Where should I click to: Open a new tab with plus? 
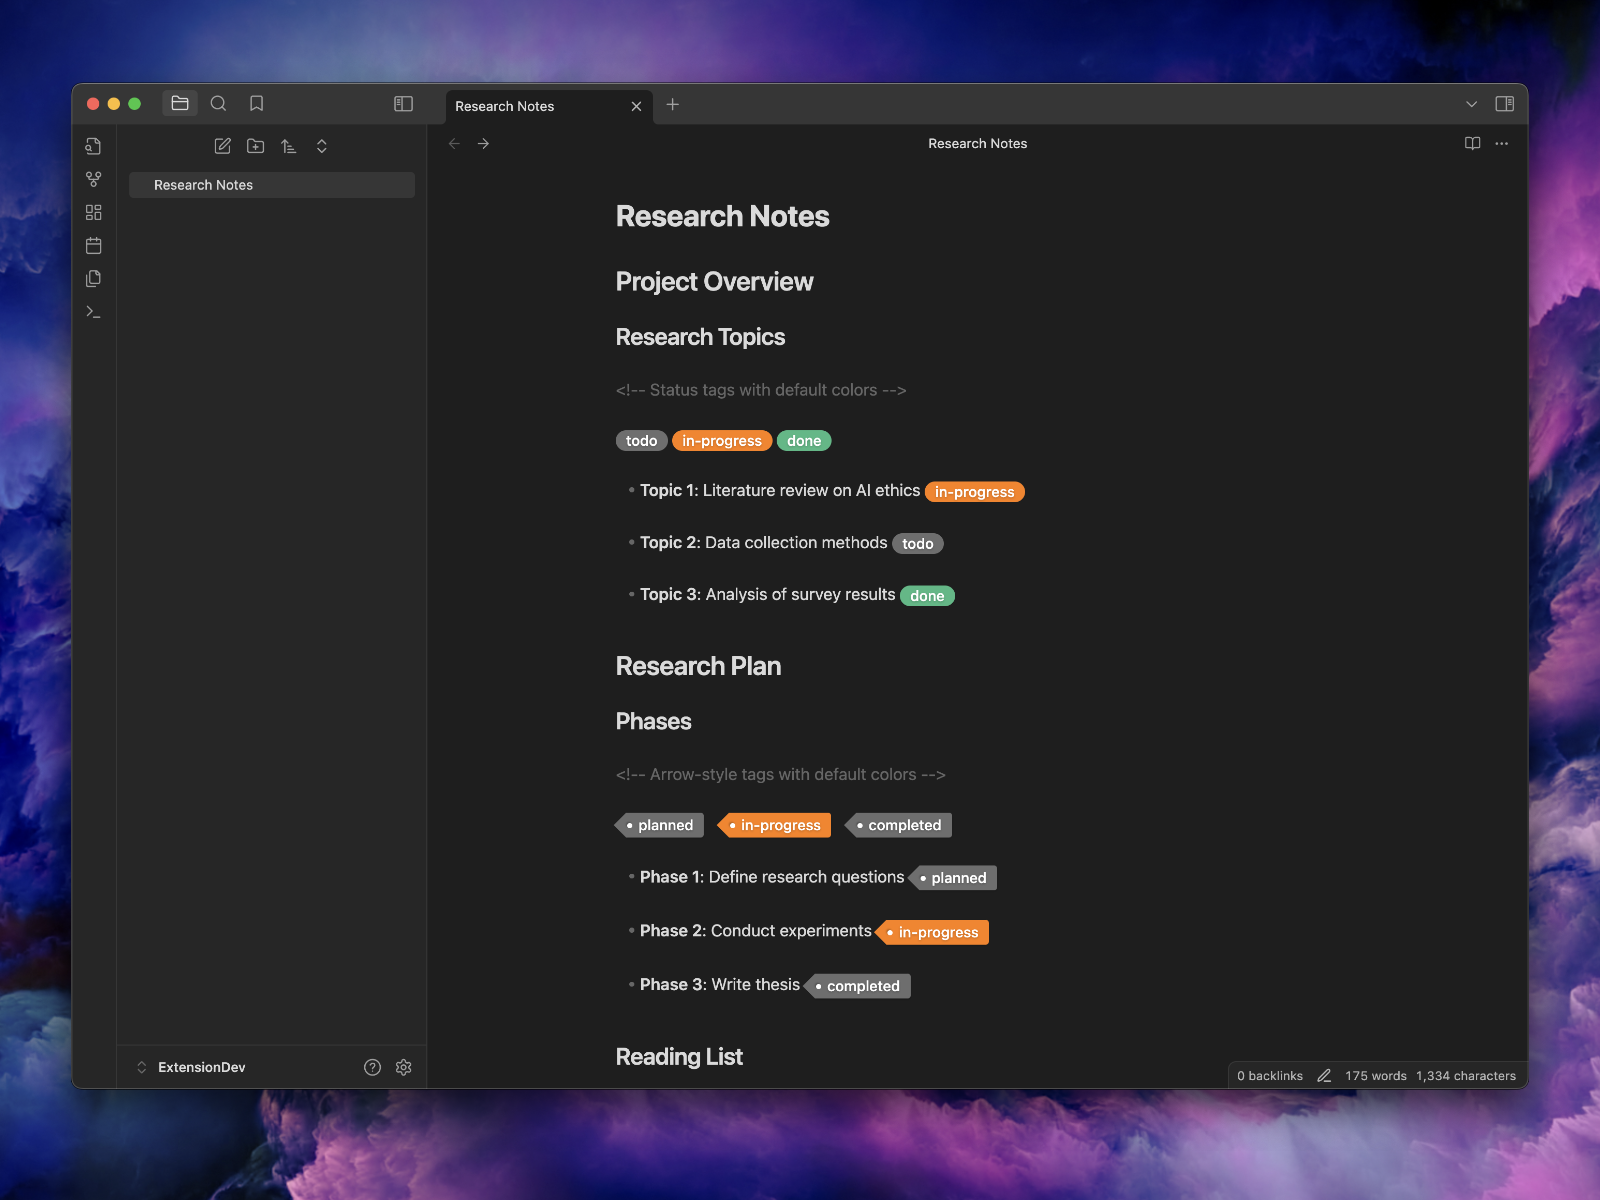tap(673, 104)
